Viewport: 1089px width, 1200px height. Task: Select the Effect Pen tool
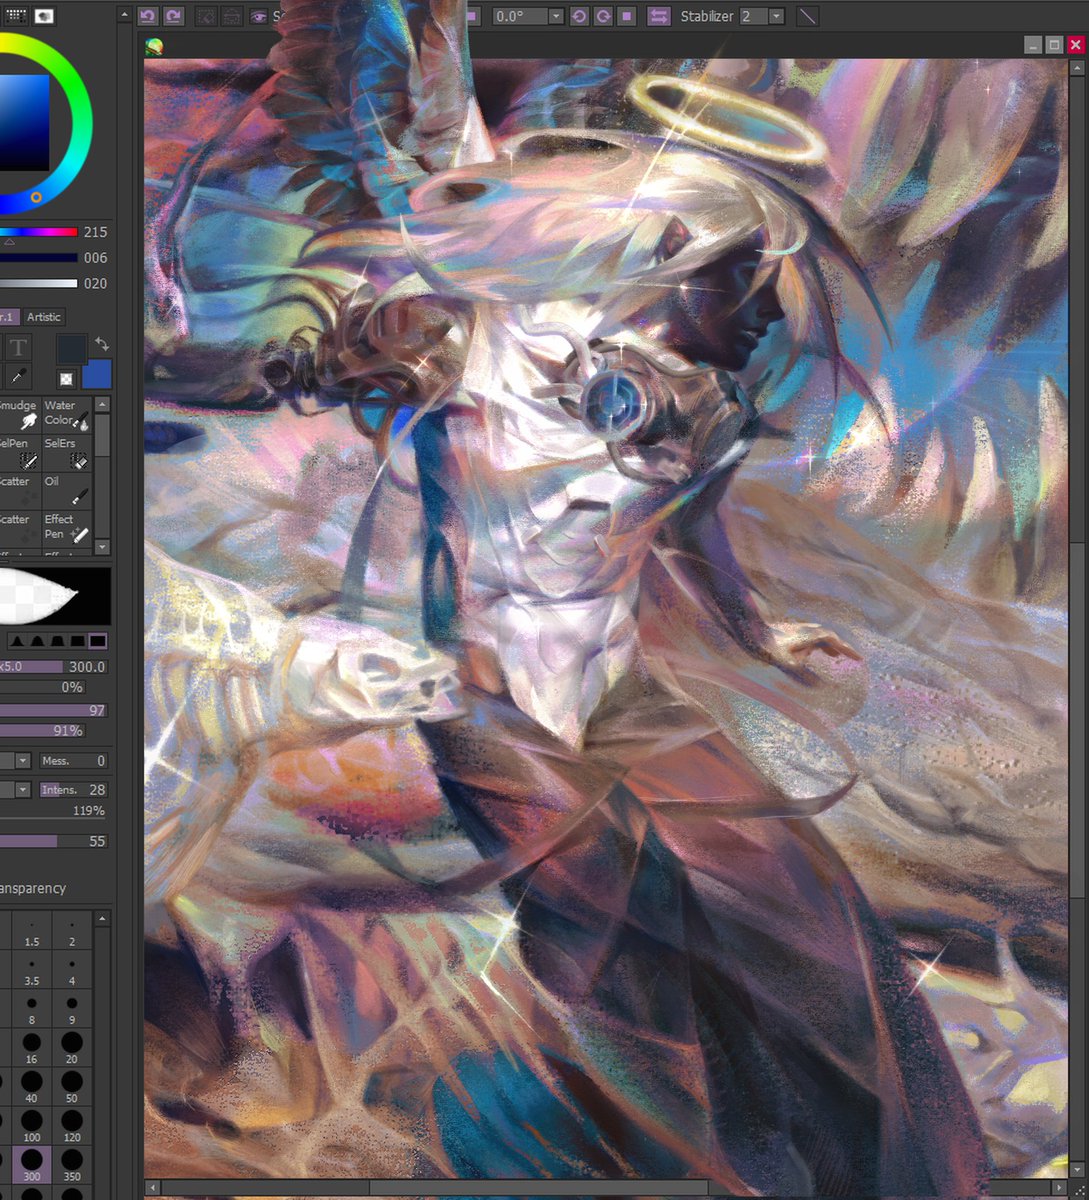click(66, 529)
